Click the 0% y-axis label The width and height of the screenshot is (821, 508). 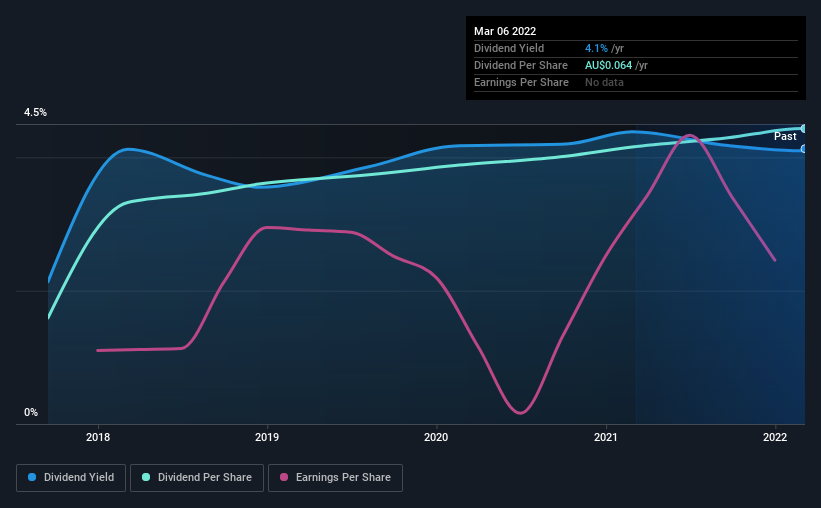[x=31, y=413]
